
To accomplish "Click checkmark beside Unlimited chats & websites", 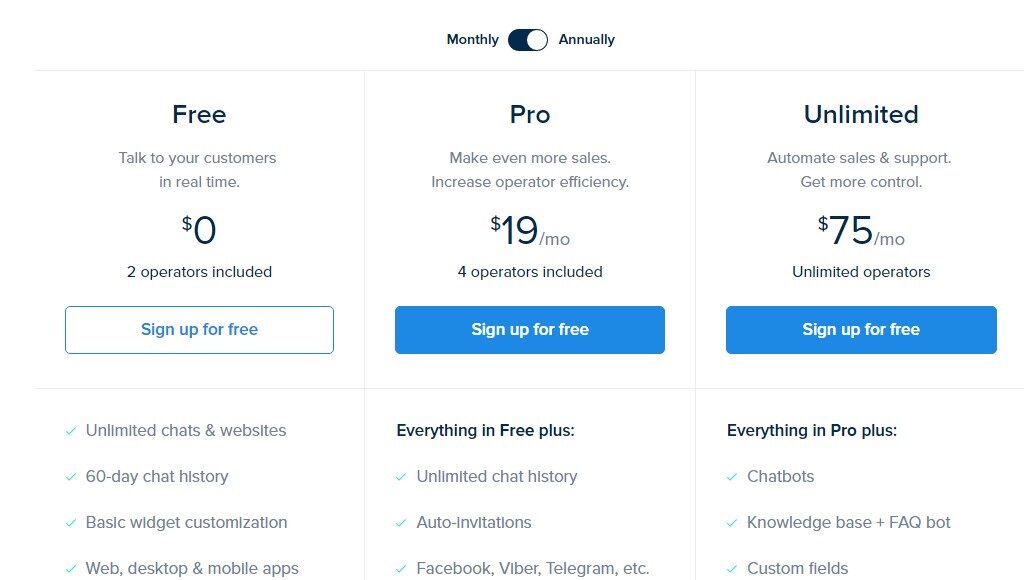I will 71,431.
